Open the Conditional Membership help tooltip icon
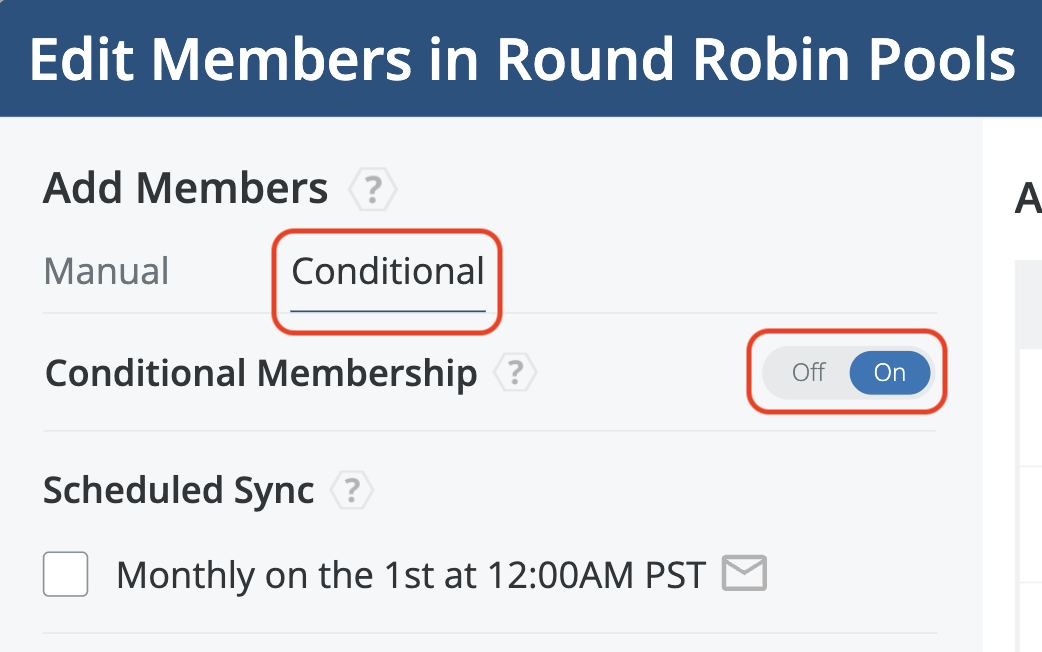The width and height of the screenshot is (1042, 652). [514, 373]
